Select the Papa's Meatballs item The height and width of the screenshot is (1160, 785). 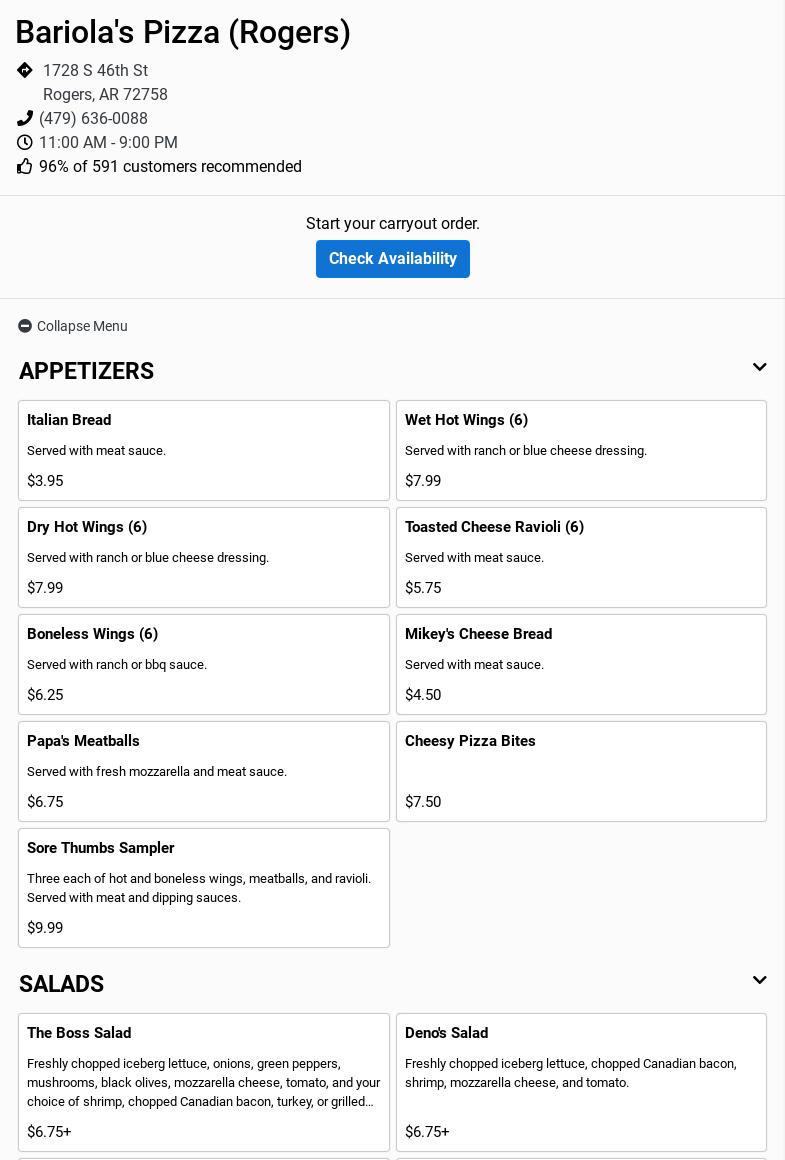coord(203,771)
